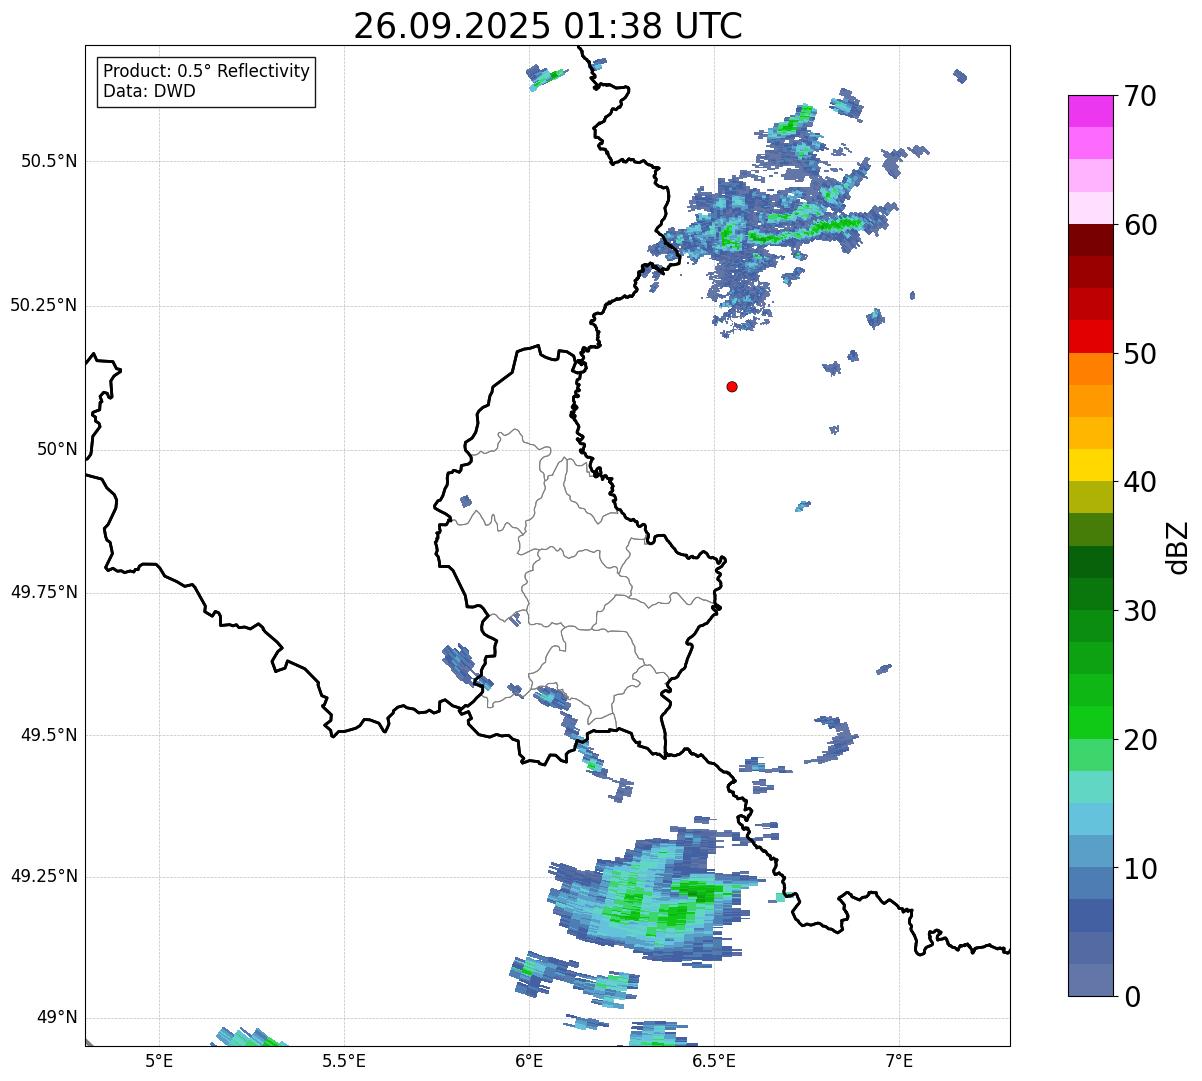Click the 49°N latitude label
1202x1081 pixels.
pos(57,1017)
